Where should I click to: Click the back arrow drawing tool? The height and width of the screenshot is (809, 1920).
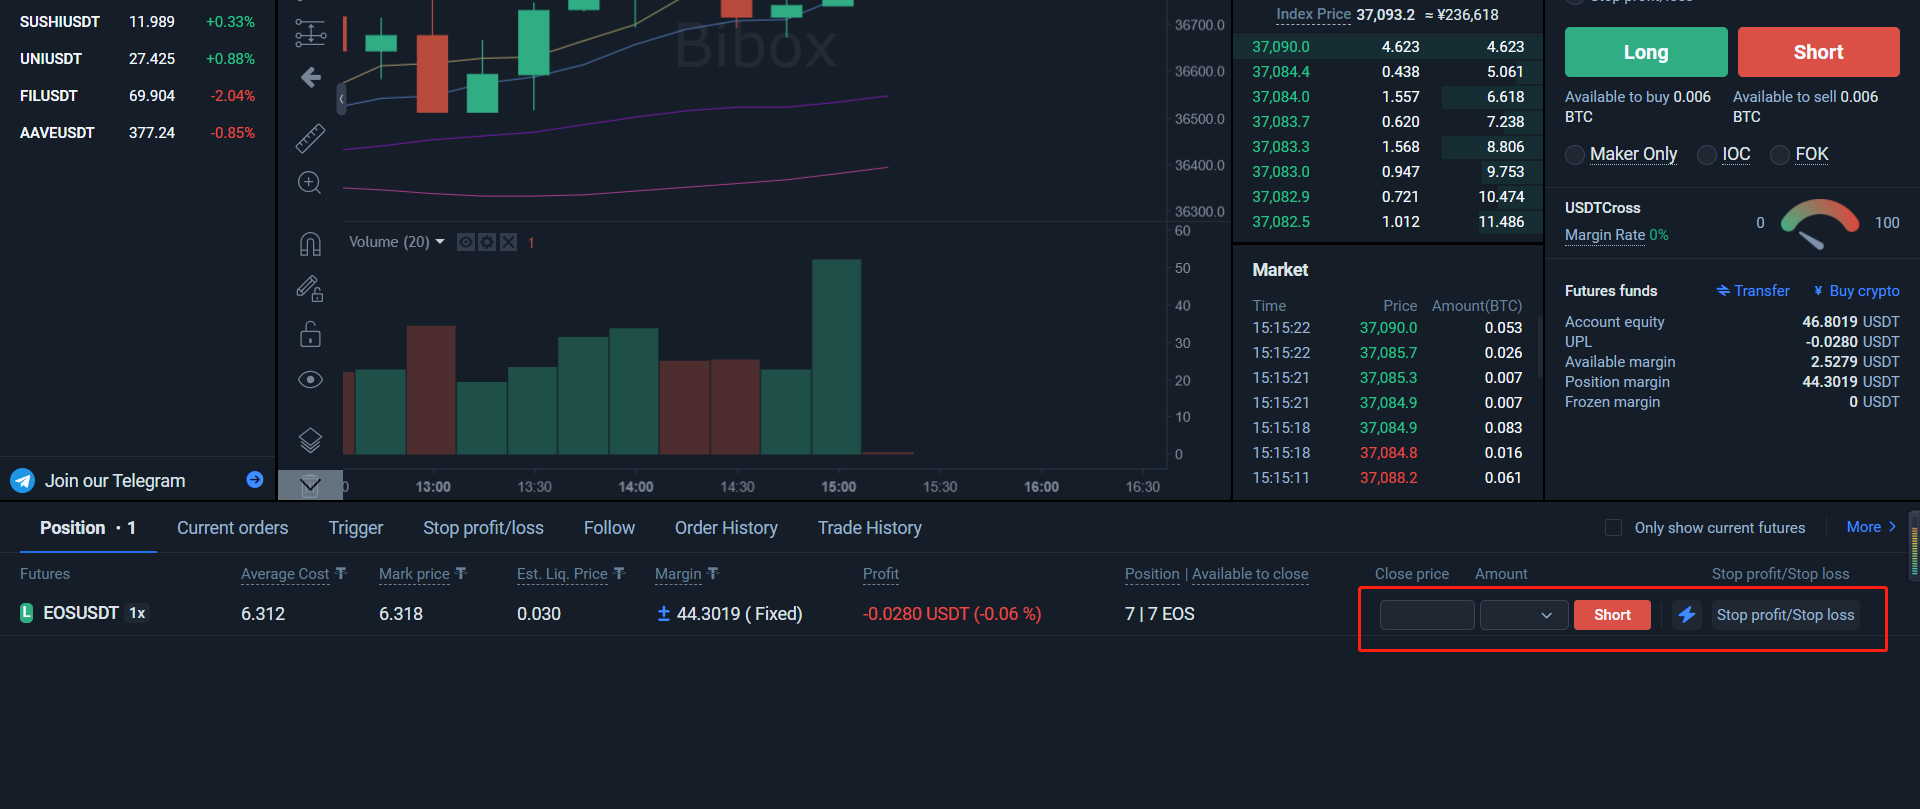tap(311, 78)
